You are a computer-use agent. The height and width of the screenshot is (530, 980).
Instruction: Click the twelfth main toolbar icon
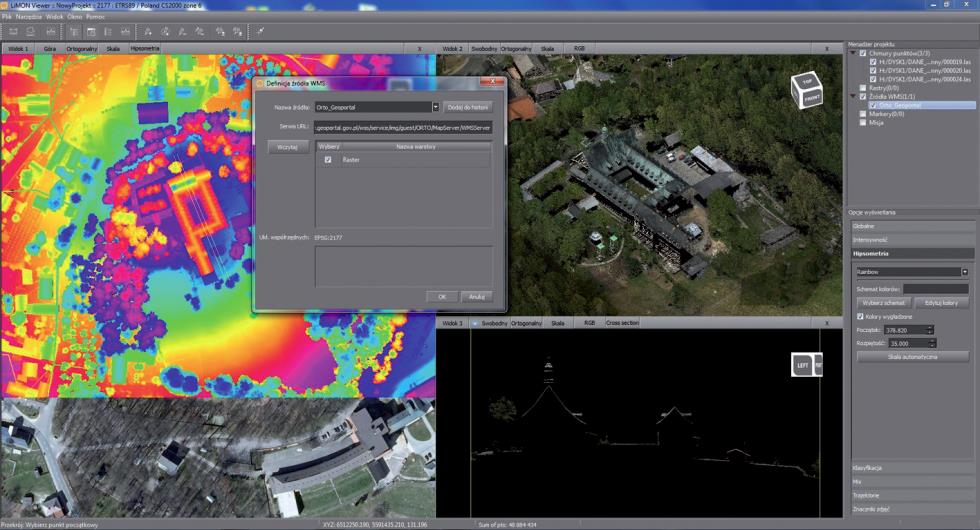[x=221, y=31]
